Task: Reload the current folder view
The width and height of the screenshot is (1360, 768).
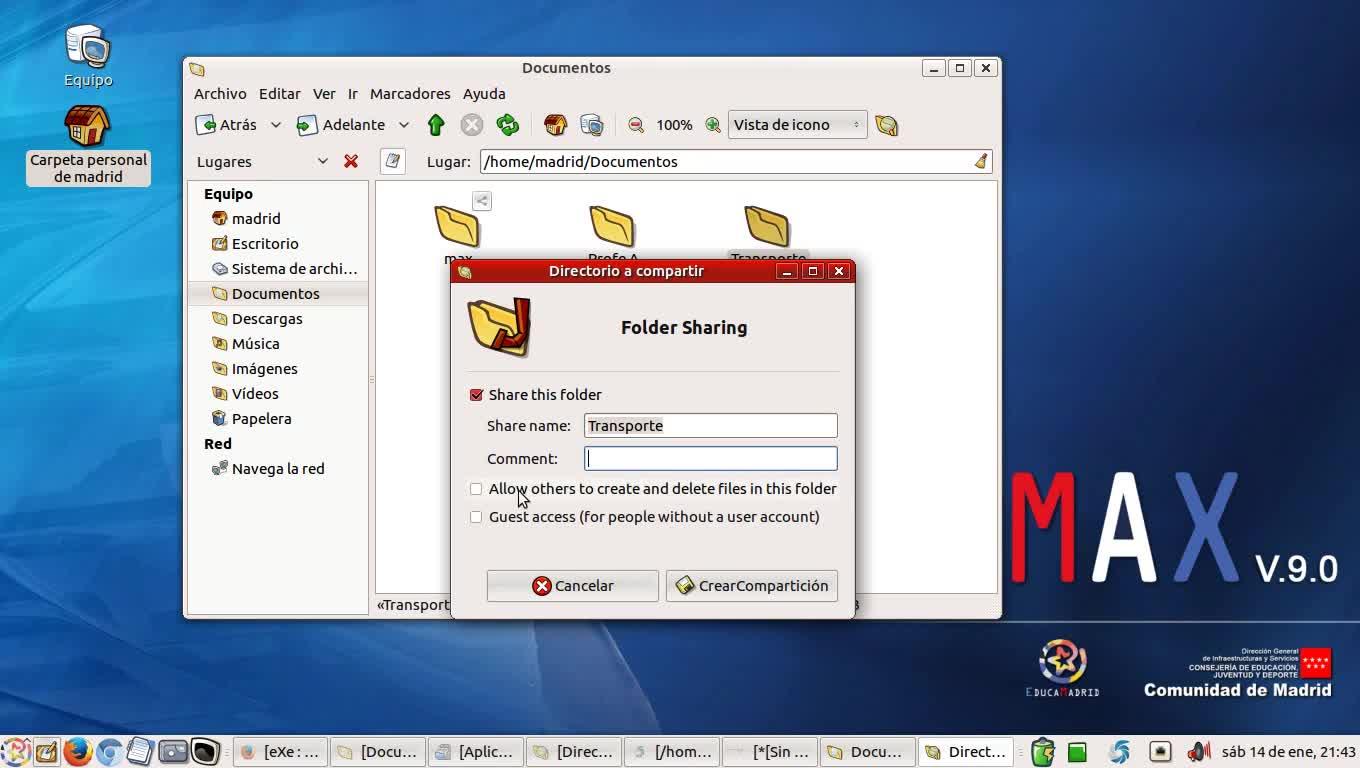Action: tap(508, 125)
